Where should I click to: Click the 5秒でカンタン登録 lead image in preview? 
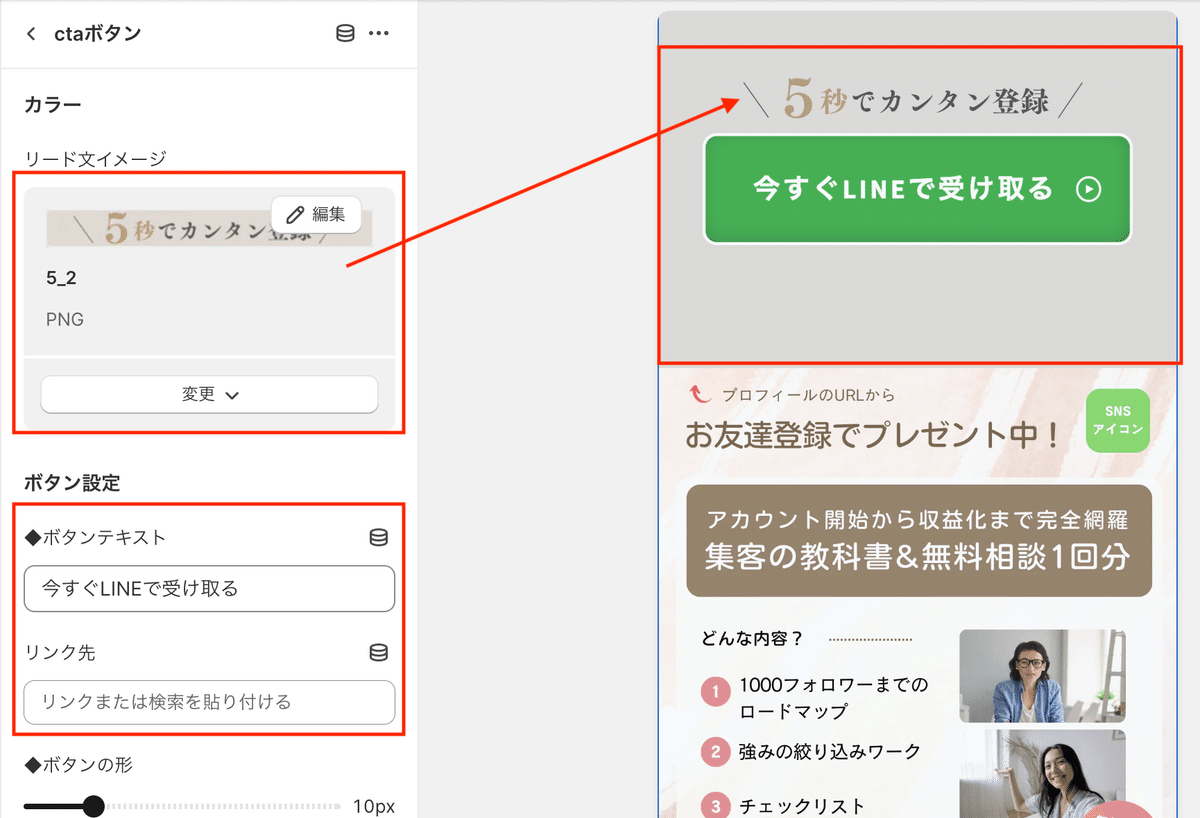912,101
